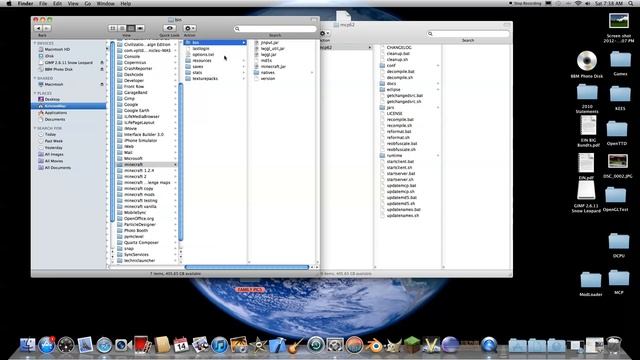Go forward in the bin Finder window

(47, 28)
